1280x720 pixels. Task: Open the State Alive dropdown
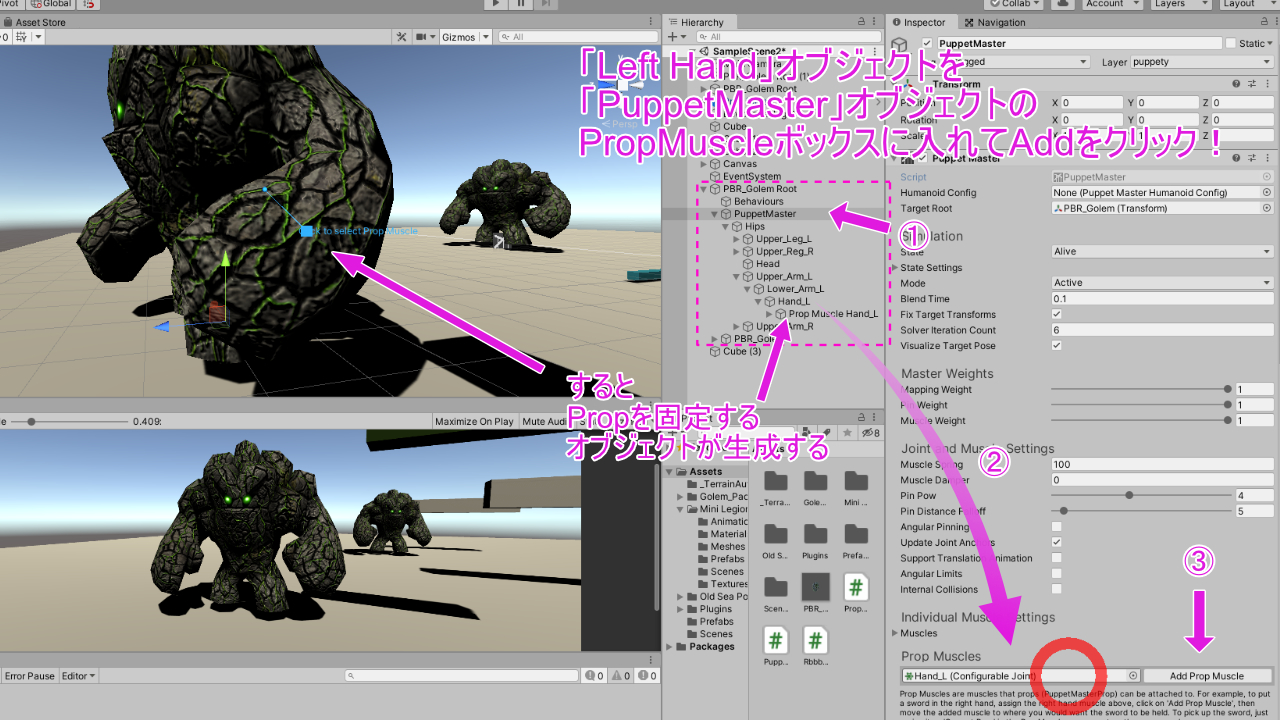tap(1162, 252)
